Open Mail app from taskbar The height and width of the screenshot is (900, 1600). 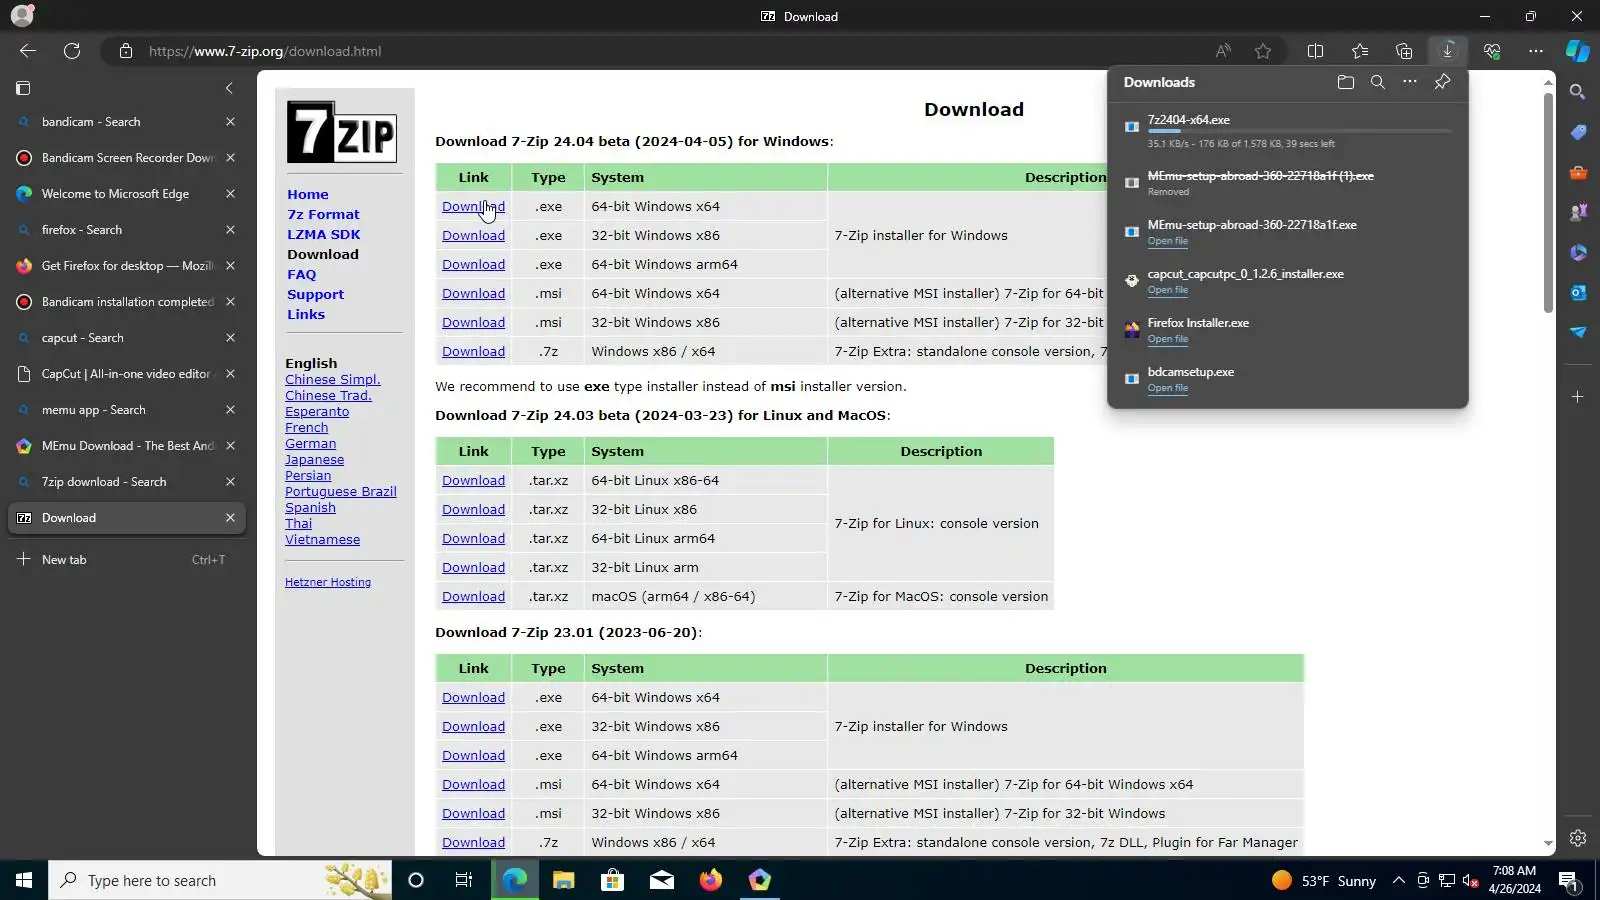pyautogui.click(x=661, y=880)
